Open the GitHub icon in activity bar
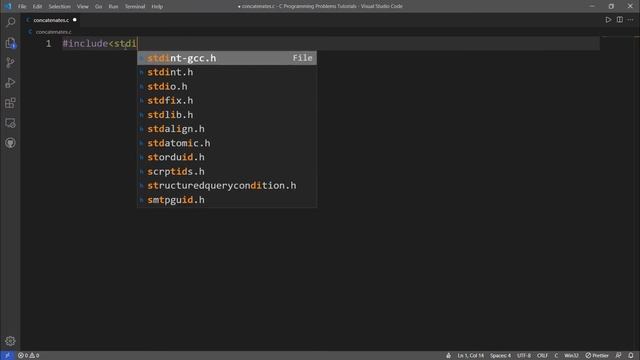 (11, 143)
